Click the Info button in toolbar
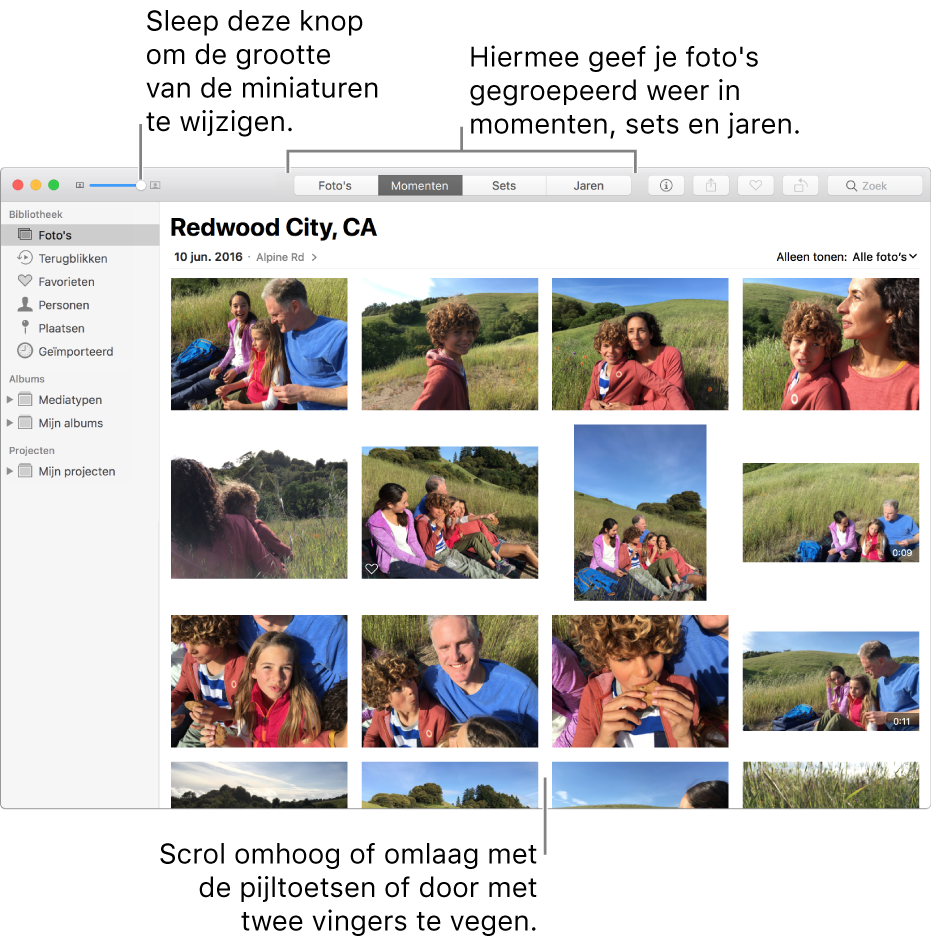 tap(666, 185)
